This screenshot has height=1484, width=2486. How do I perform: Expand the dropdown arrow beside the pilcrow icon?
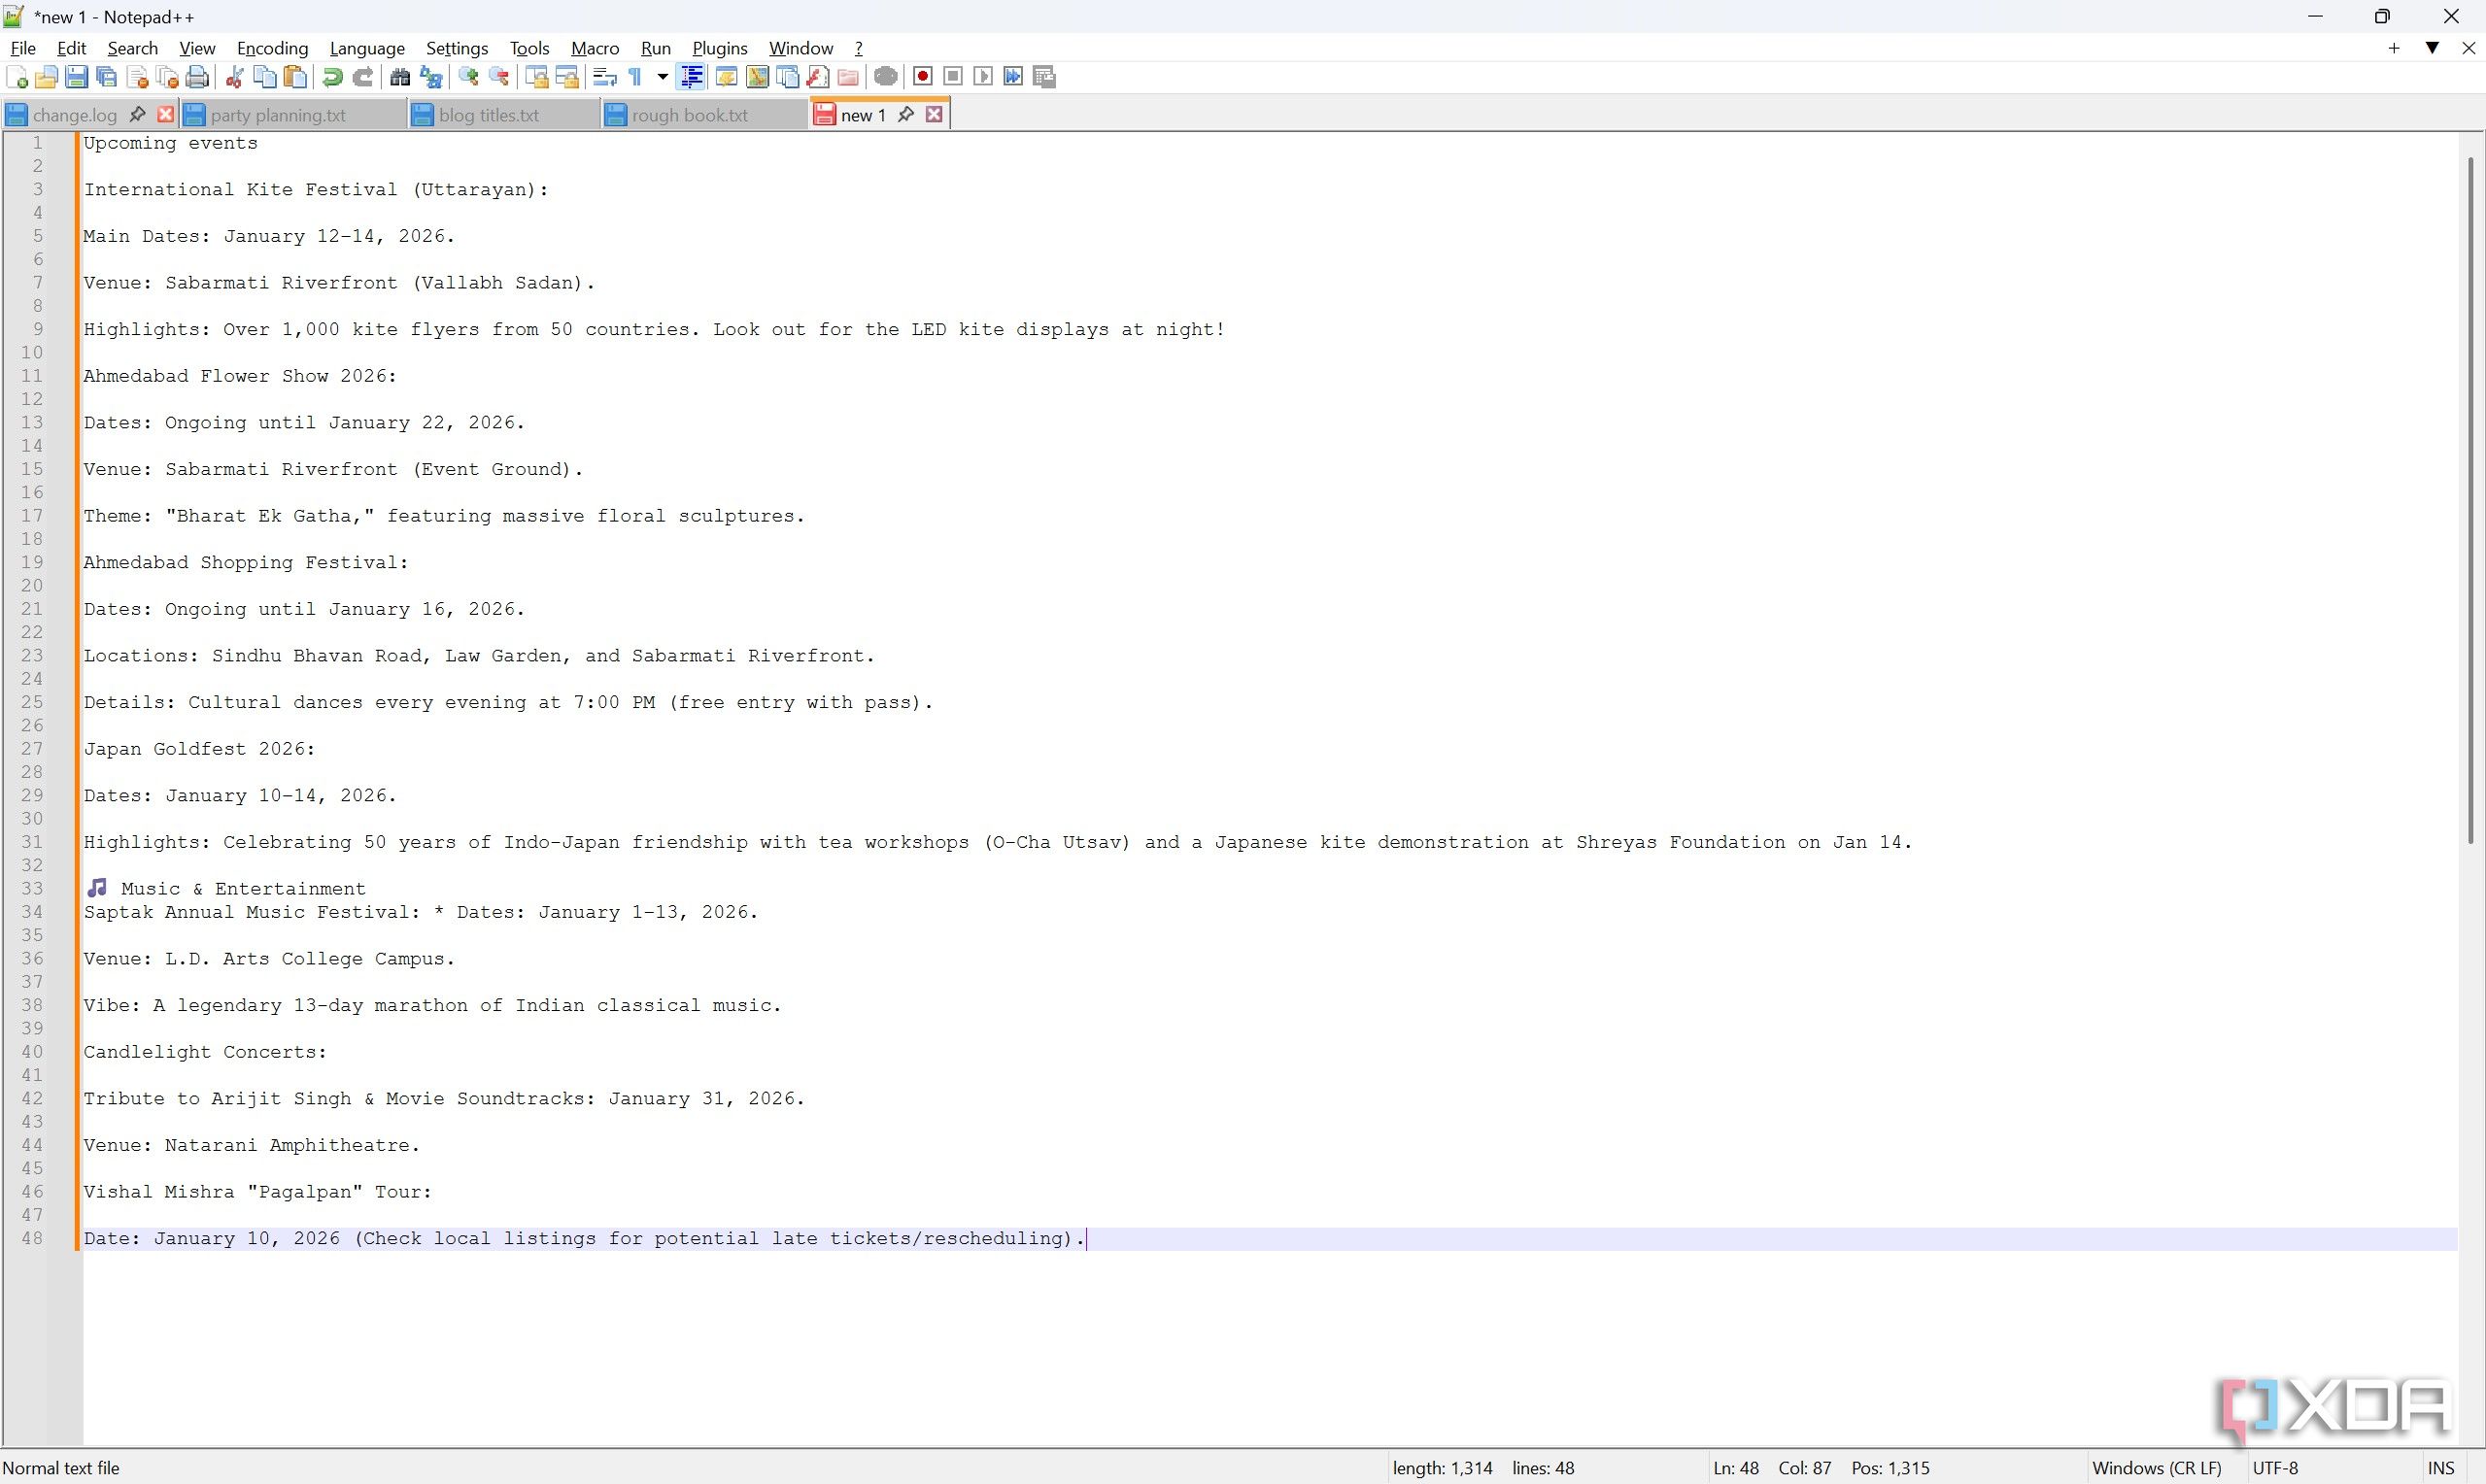(x=662, y=77)
